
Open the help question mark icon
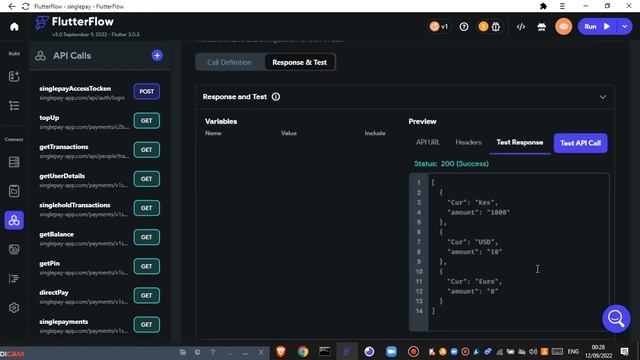click(464, 27)
